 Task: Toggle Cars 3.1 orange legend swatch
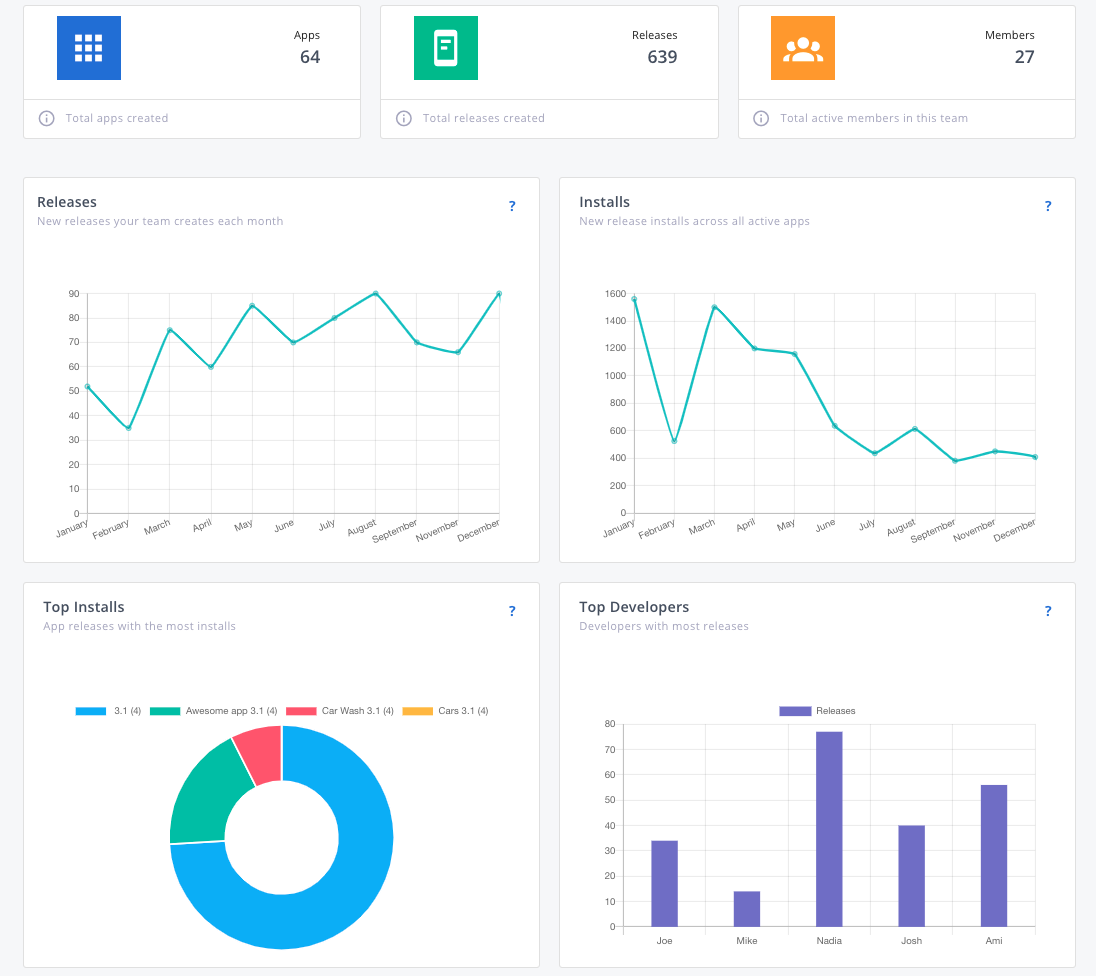pyautogui.click(x=418, y=711)
